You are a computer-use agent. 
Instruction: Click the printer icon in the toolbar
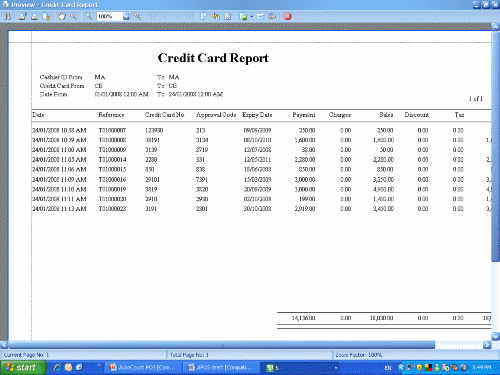[x=34, y=16]
